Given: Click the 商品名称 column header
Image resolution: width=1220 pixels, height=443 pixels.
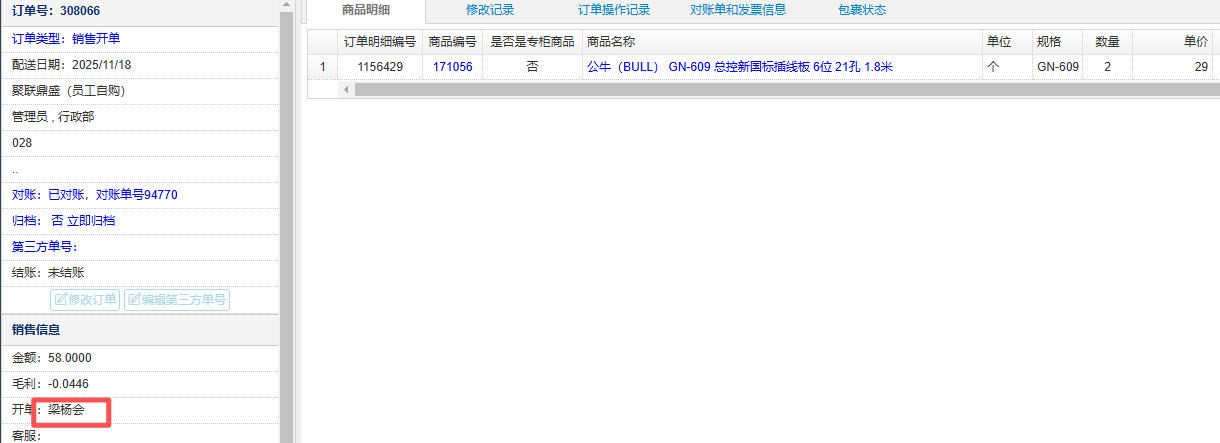Looking at the screenshot, I should coord(611,42).
